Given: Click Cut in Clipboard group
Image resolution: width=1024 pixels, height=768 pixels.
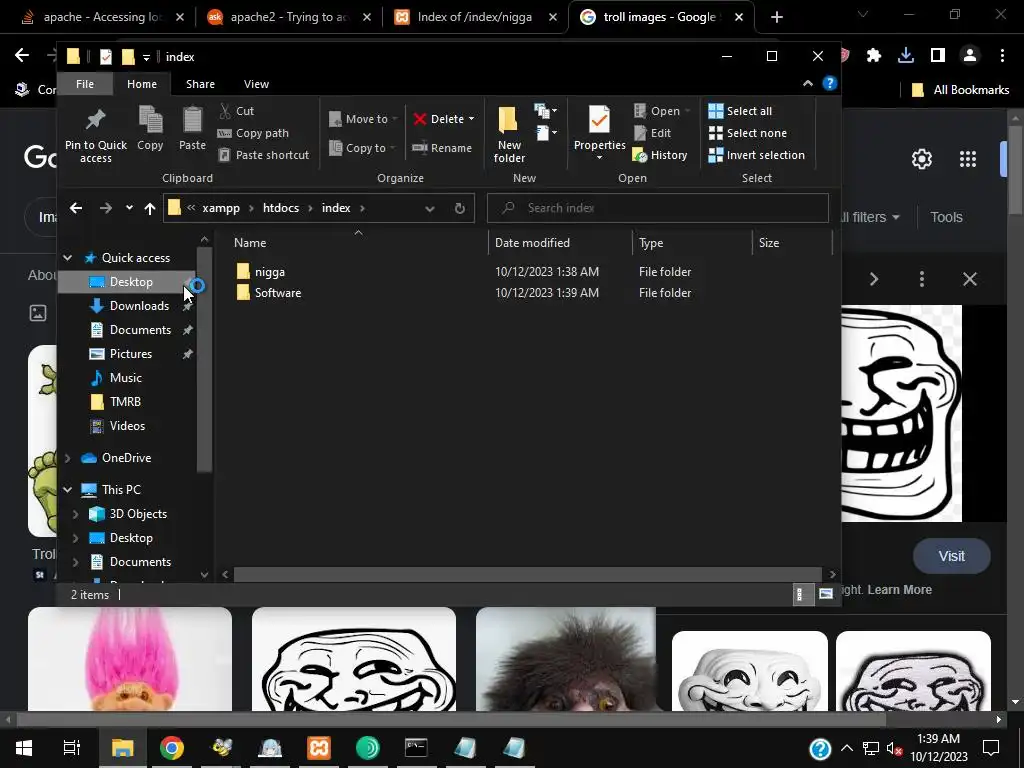Looking at the screenshot, I should click(236, 111).
